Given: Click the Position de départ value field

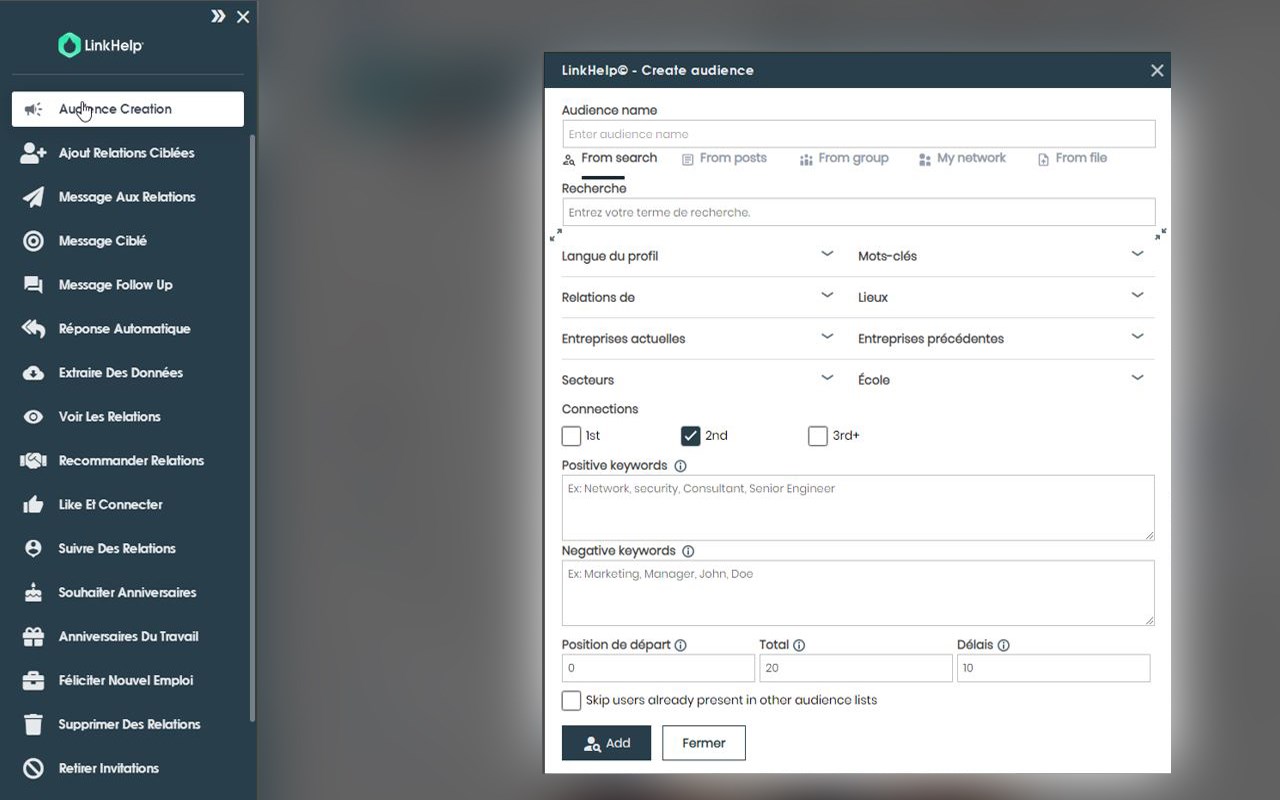Looking at the screenshot, I should [658, 668].
